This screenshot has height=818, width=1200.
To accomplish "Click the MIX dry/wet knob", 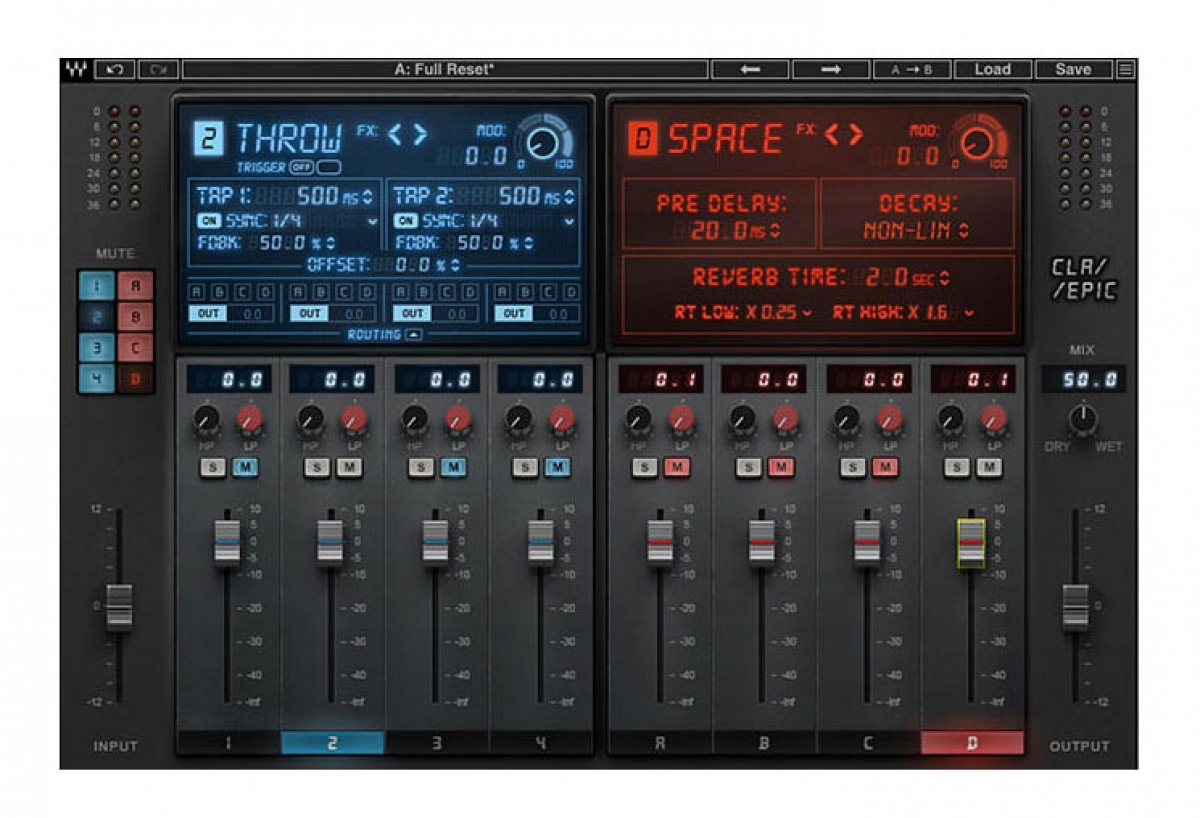I will 1081,420.
